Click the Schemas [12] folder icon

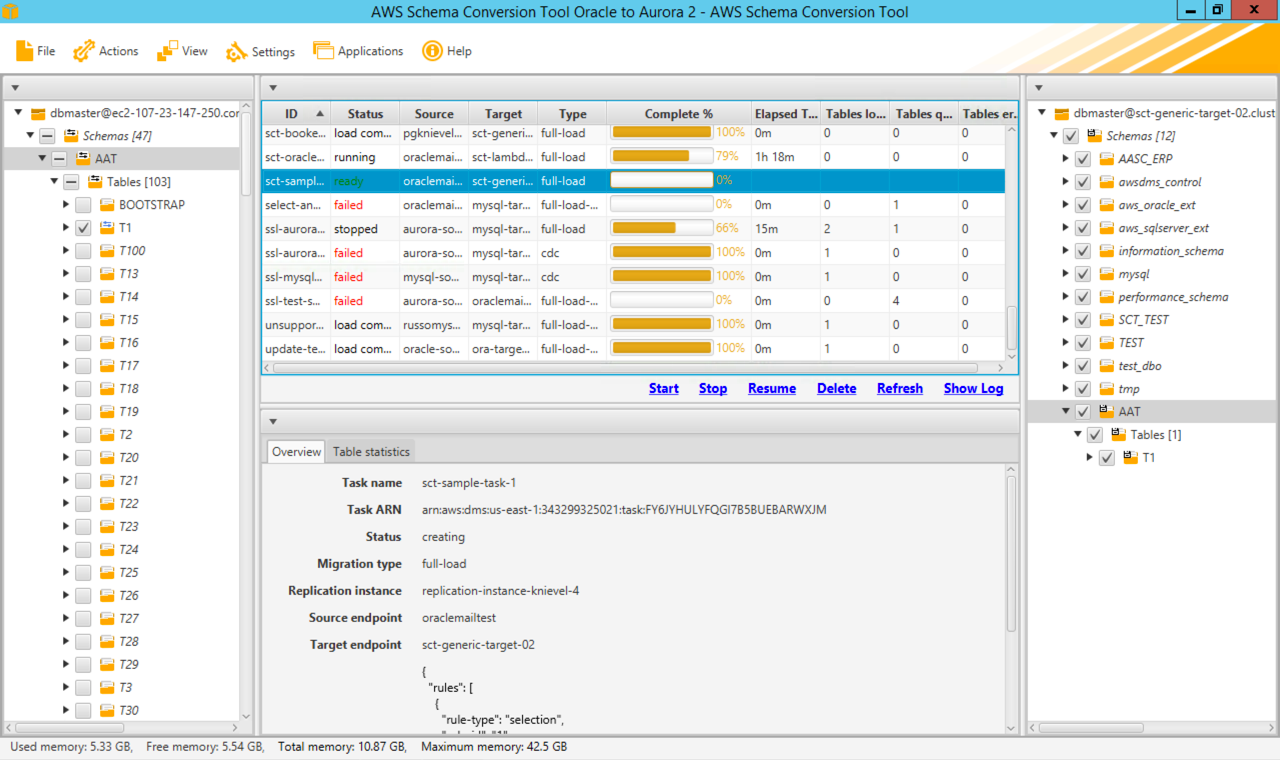coord(1095,136)
